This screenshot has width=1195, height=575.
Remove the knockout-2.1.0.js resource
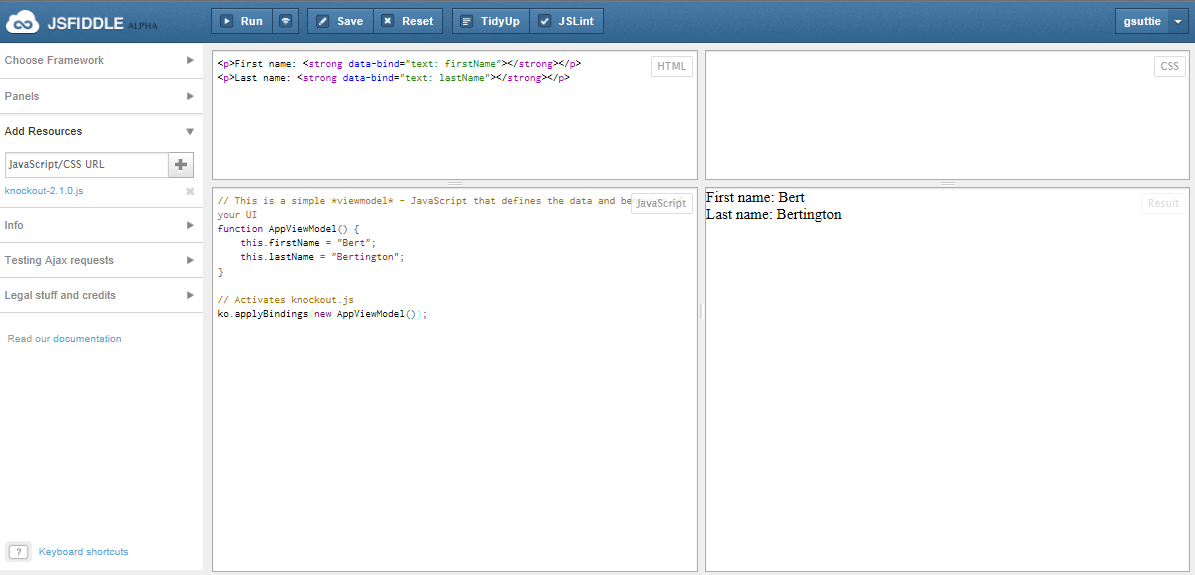[190, 191]
